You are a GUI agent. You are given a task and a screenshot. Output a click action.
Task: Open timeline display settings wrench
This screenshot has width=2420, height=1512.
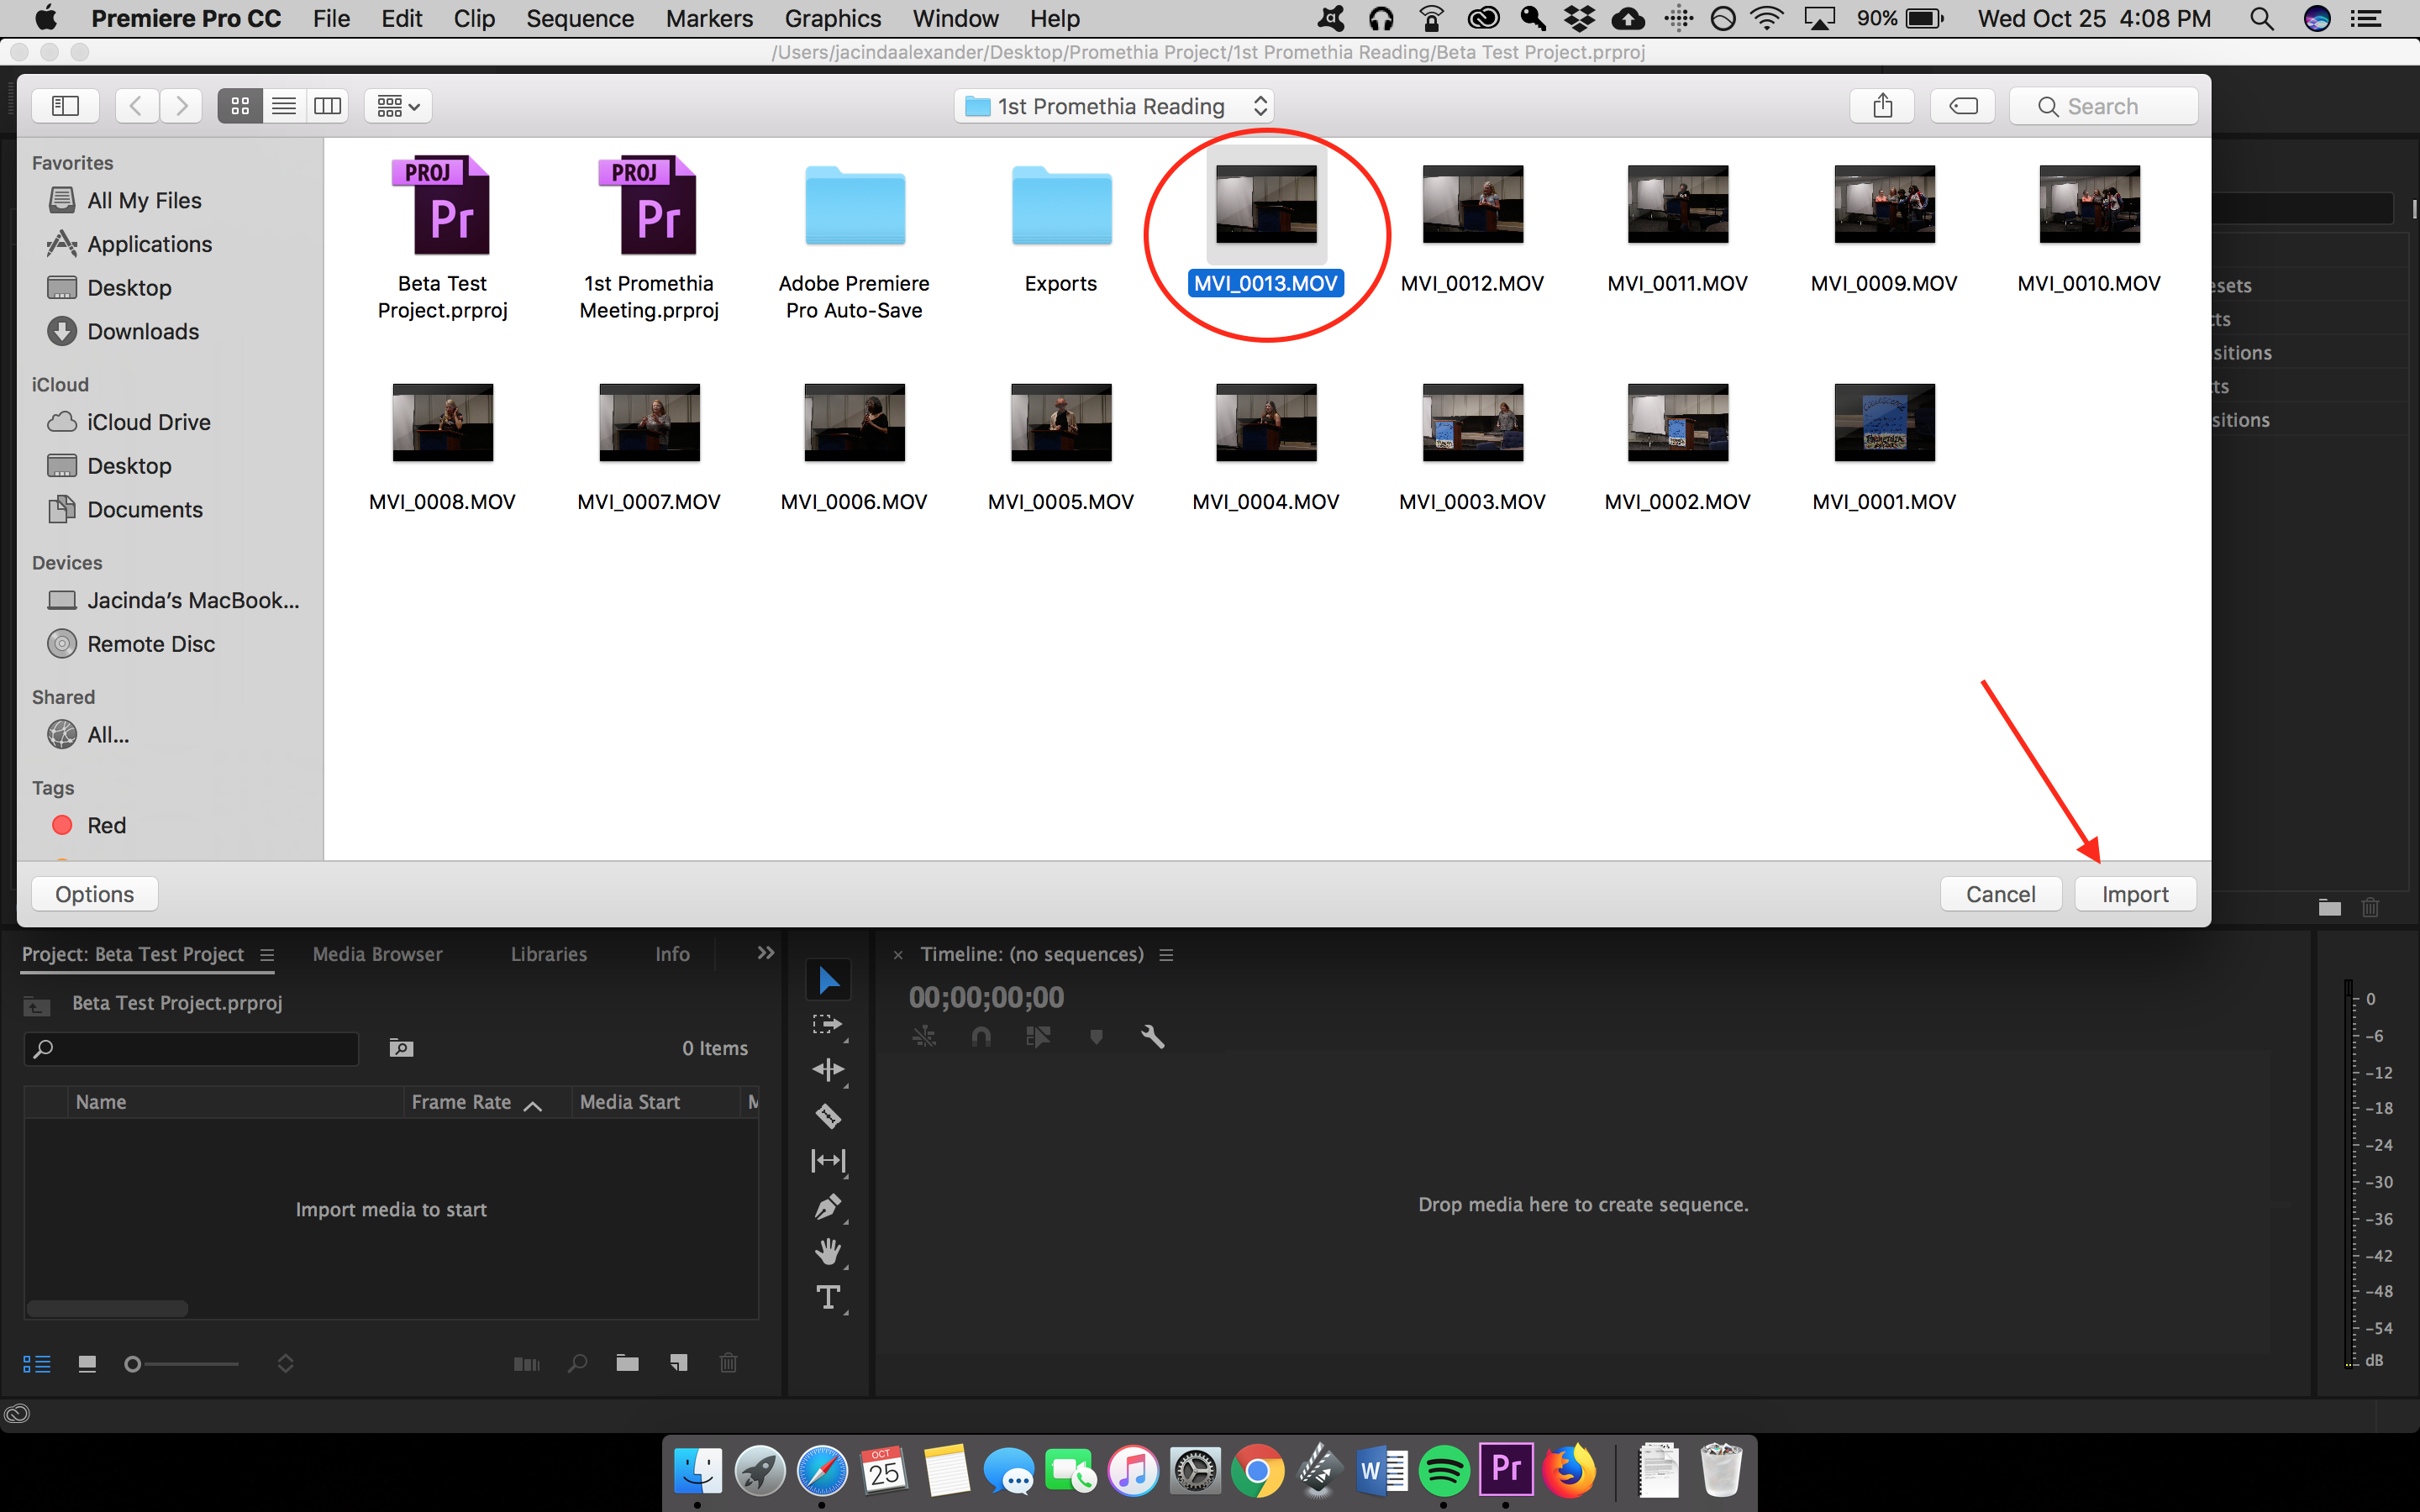(x=1153, y=1037)
